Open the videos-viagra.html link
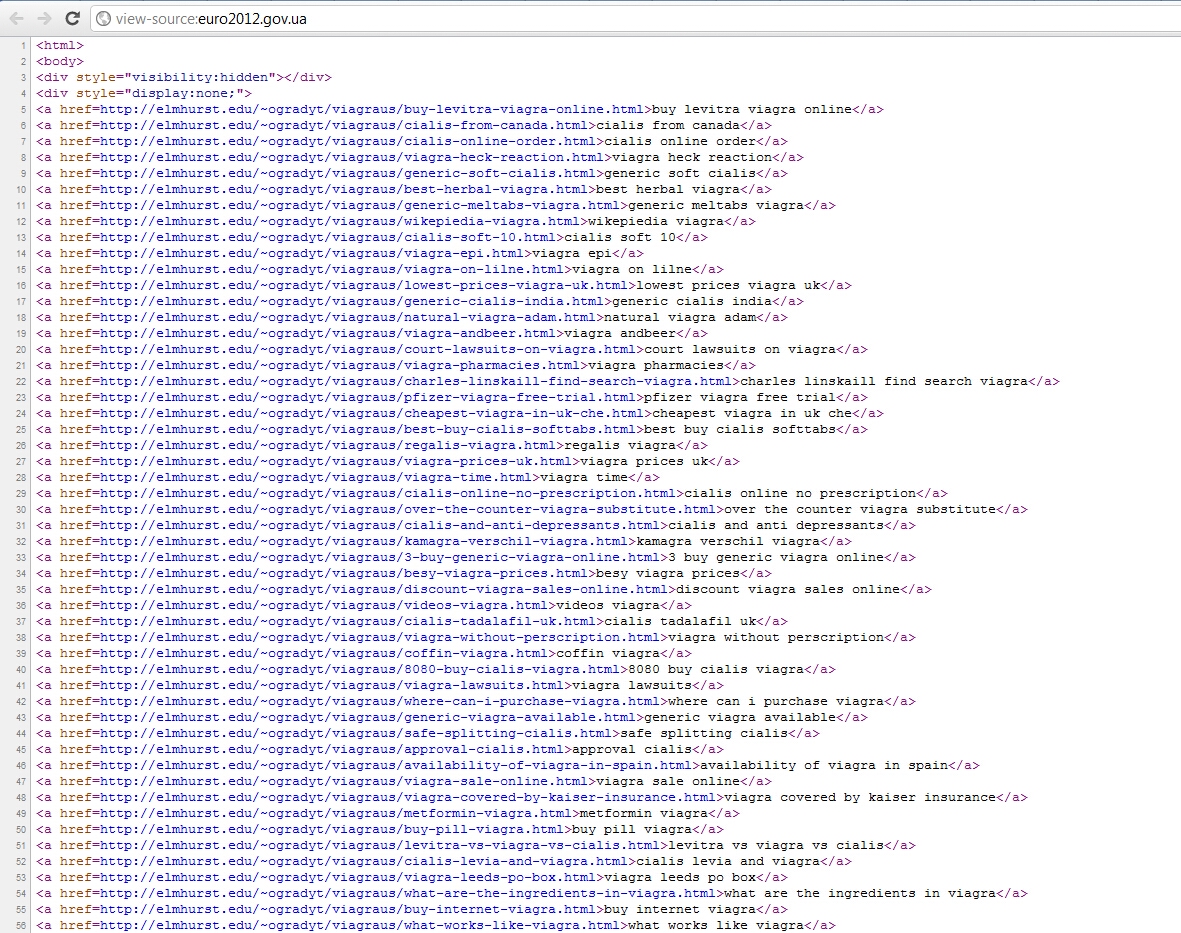 [324, 605]
